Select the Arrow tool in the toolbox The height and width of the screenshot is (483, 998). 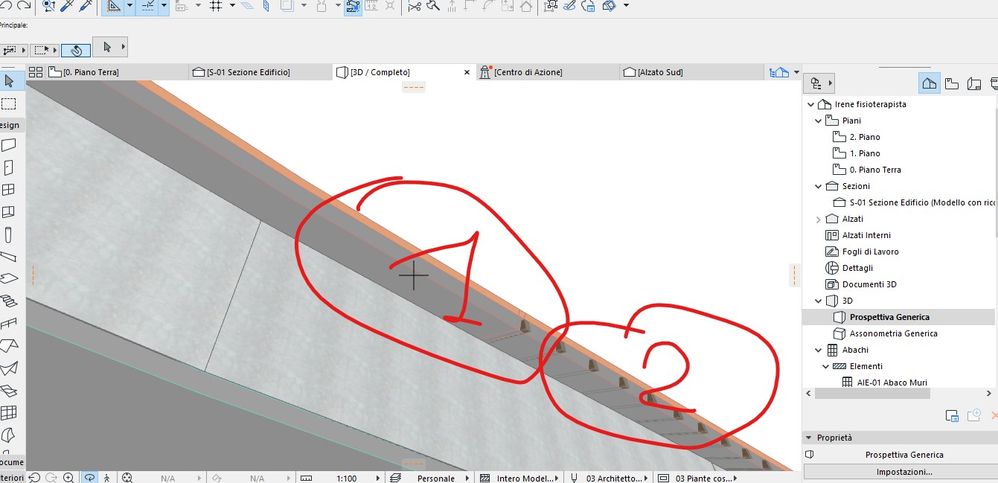click(x=9, y=81)
